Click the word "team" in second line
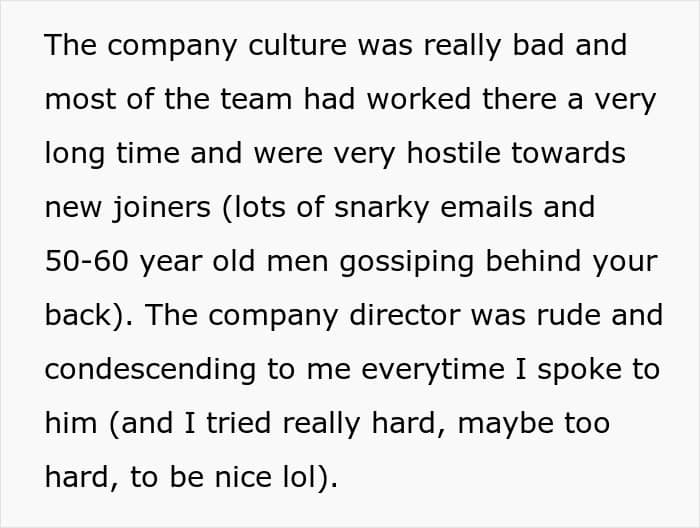700x528 pixels. 255,99
